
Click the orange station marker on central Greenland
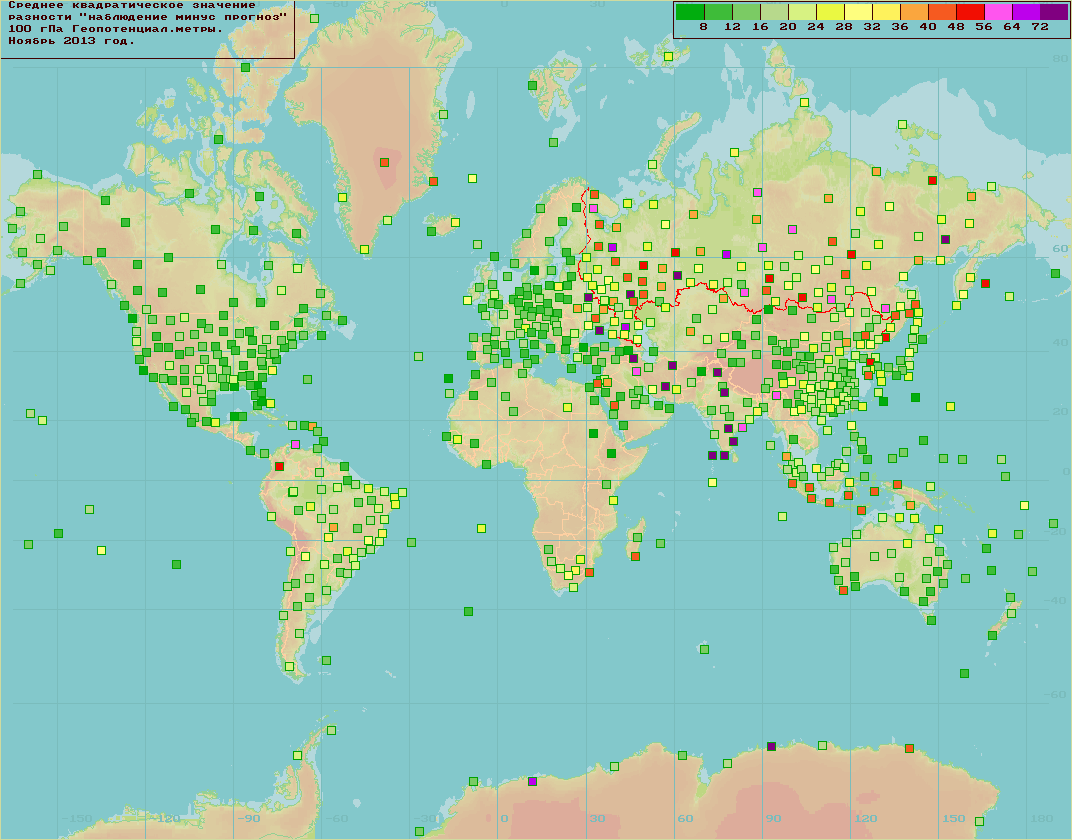pyautogui.click(x=384, y=163)
